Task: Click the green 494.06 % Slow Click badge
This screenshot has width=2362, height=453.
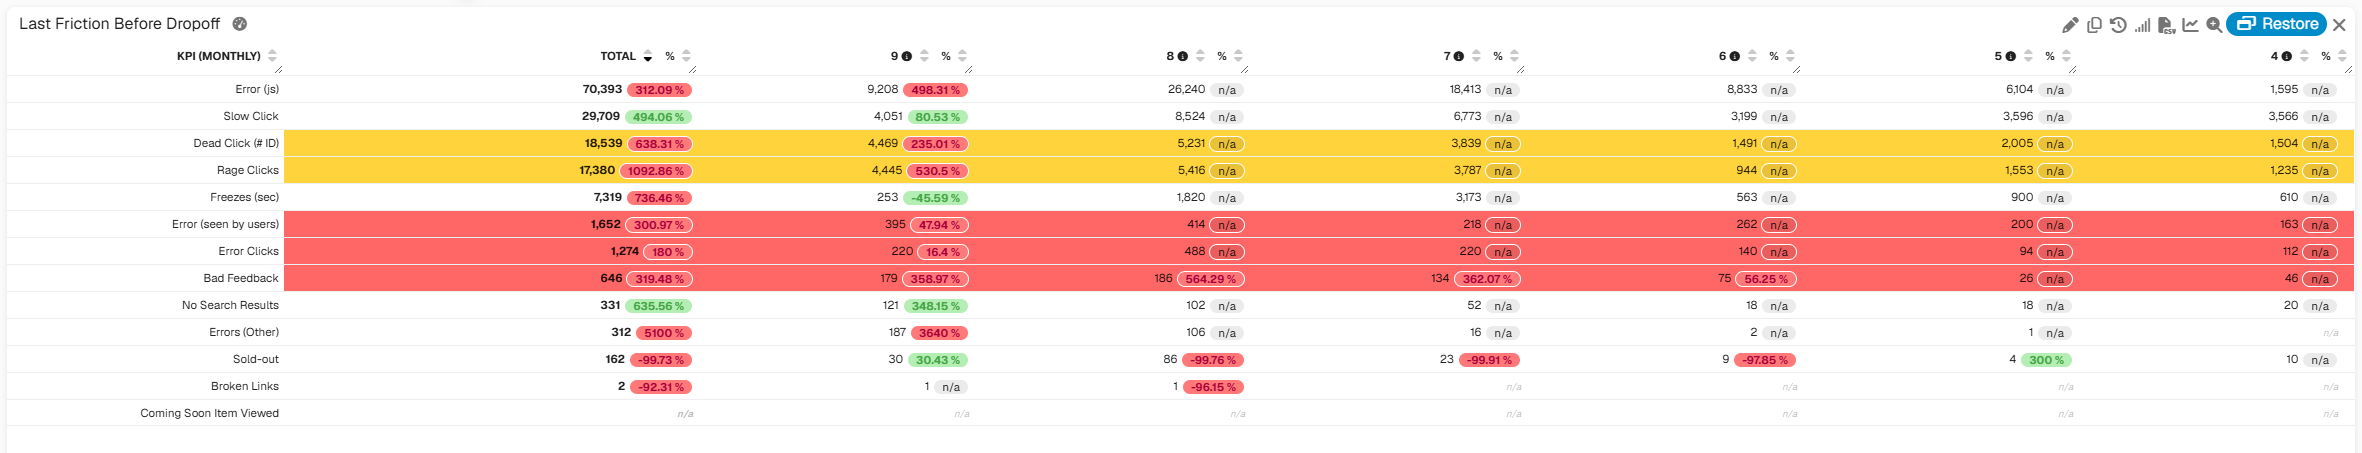Action: (658, 117)
